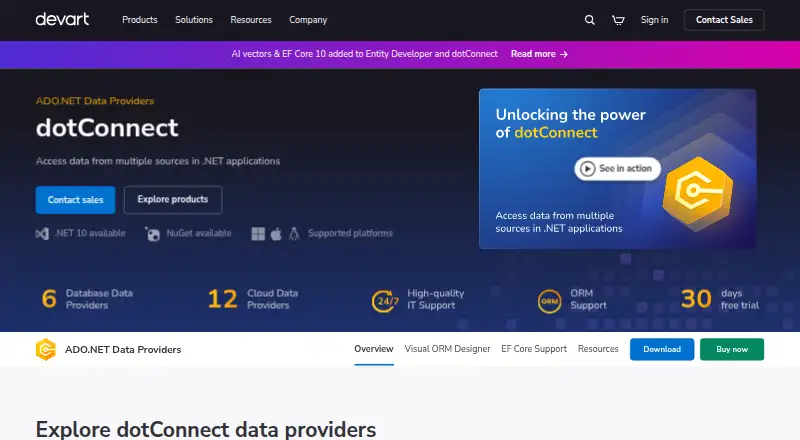
Task: Click the ORM Support circle icon
Action: (549, 301)
